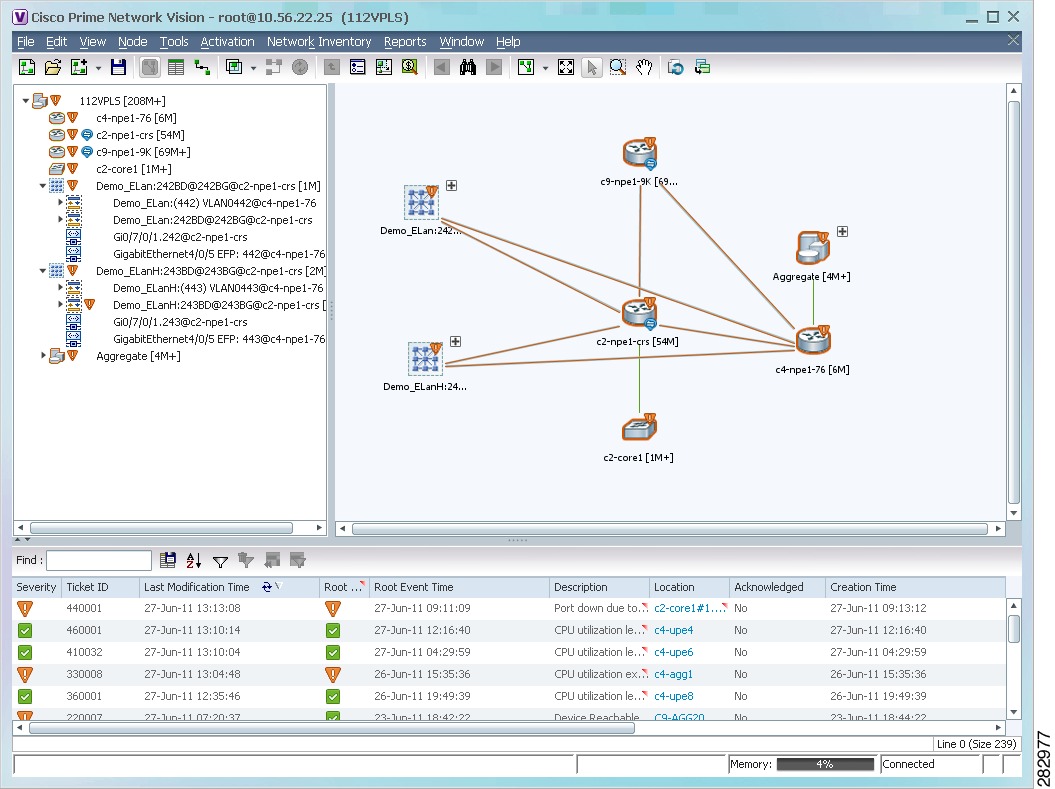This screenshot has height=789, width=1055.
Task: Click the Memory usage progress bar
Action: pyautogui.click(x=825, y=764)
